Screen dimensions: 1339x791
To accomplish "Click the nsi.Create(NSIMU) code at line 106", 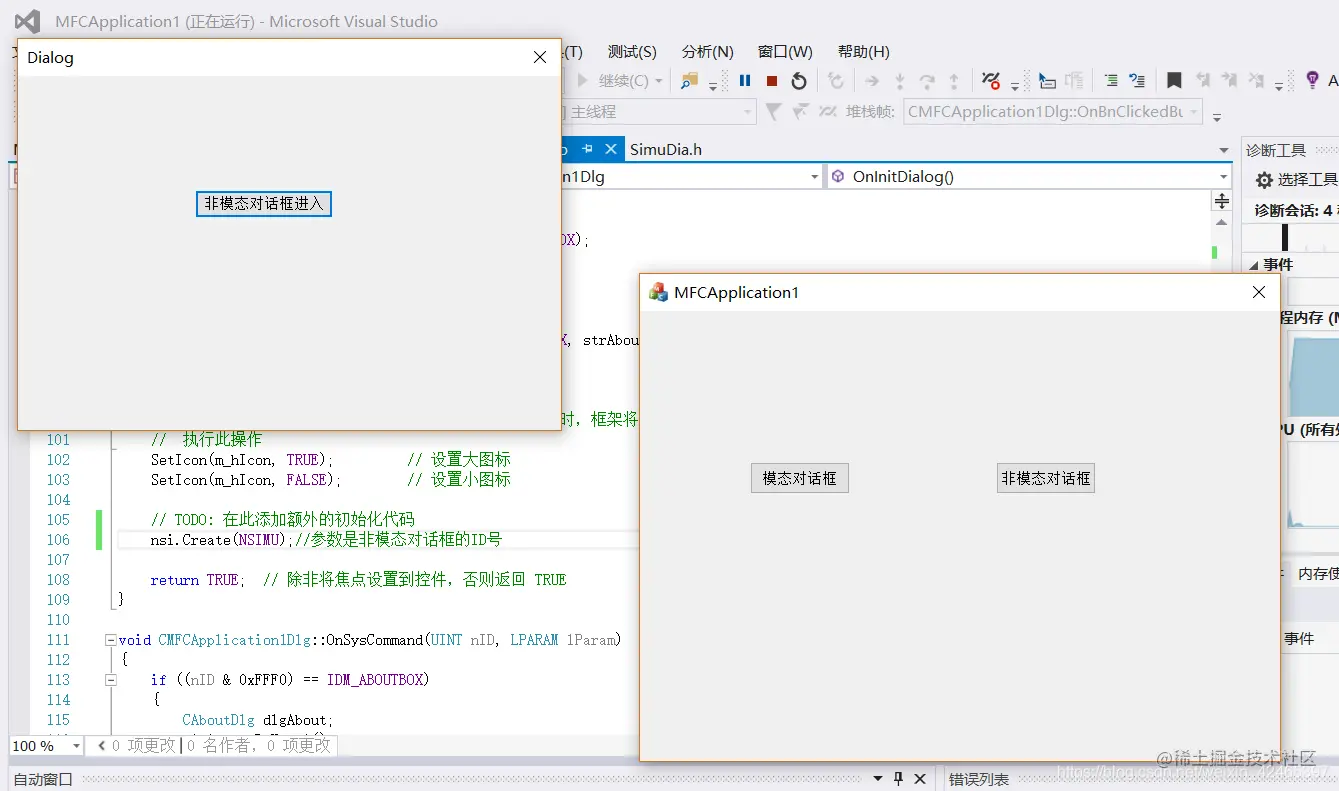I will 220,540.
